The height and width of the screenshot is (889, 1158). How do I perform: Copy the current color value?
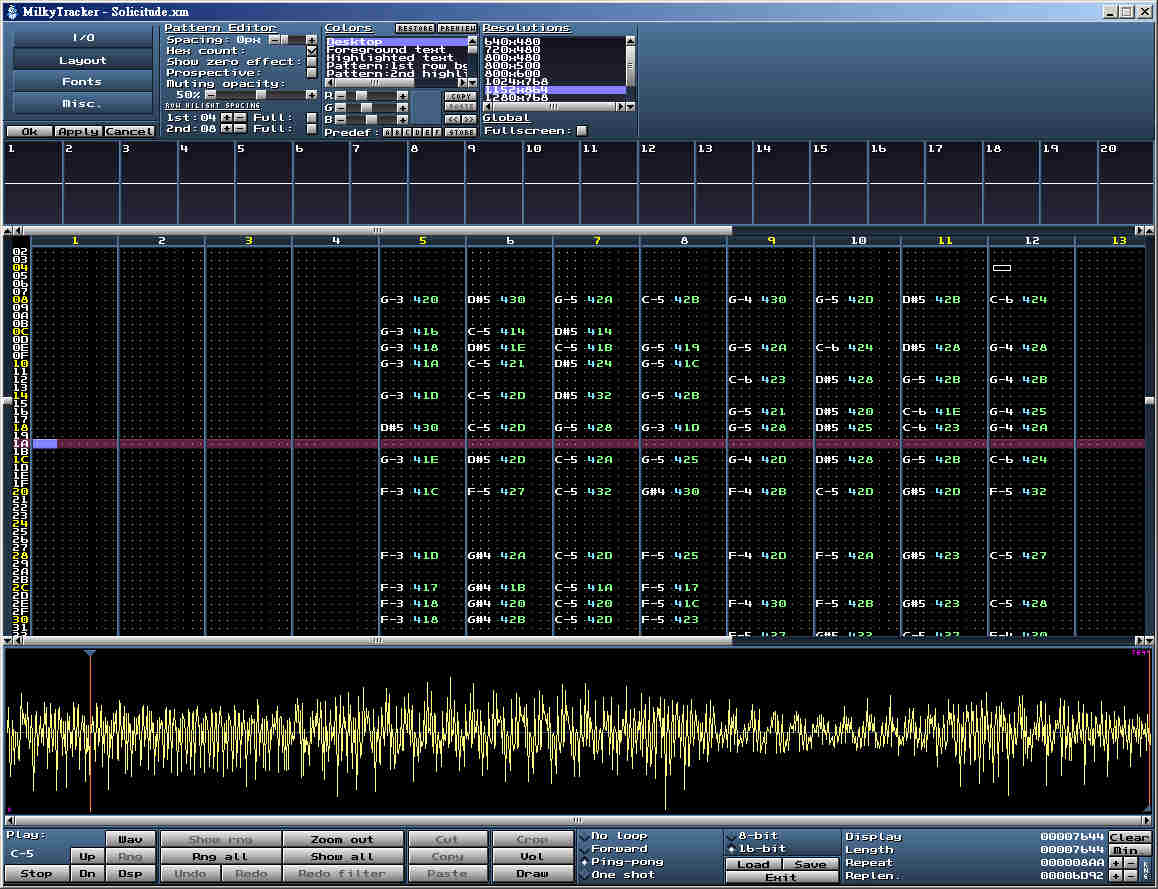[461, 97]
